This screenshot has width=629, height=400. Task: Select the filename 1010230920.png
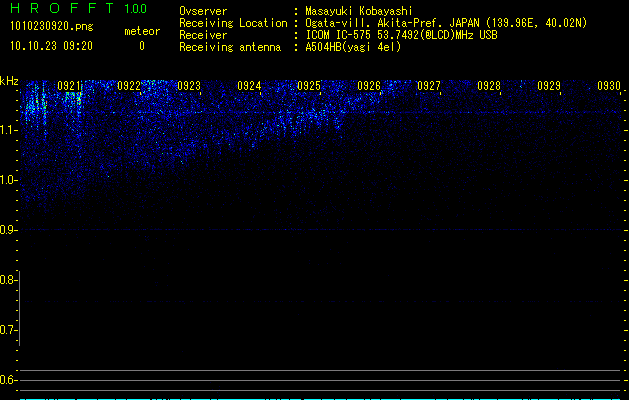52,26
